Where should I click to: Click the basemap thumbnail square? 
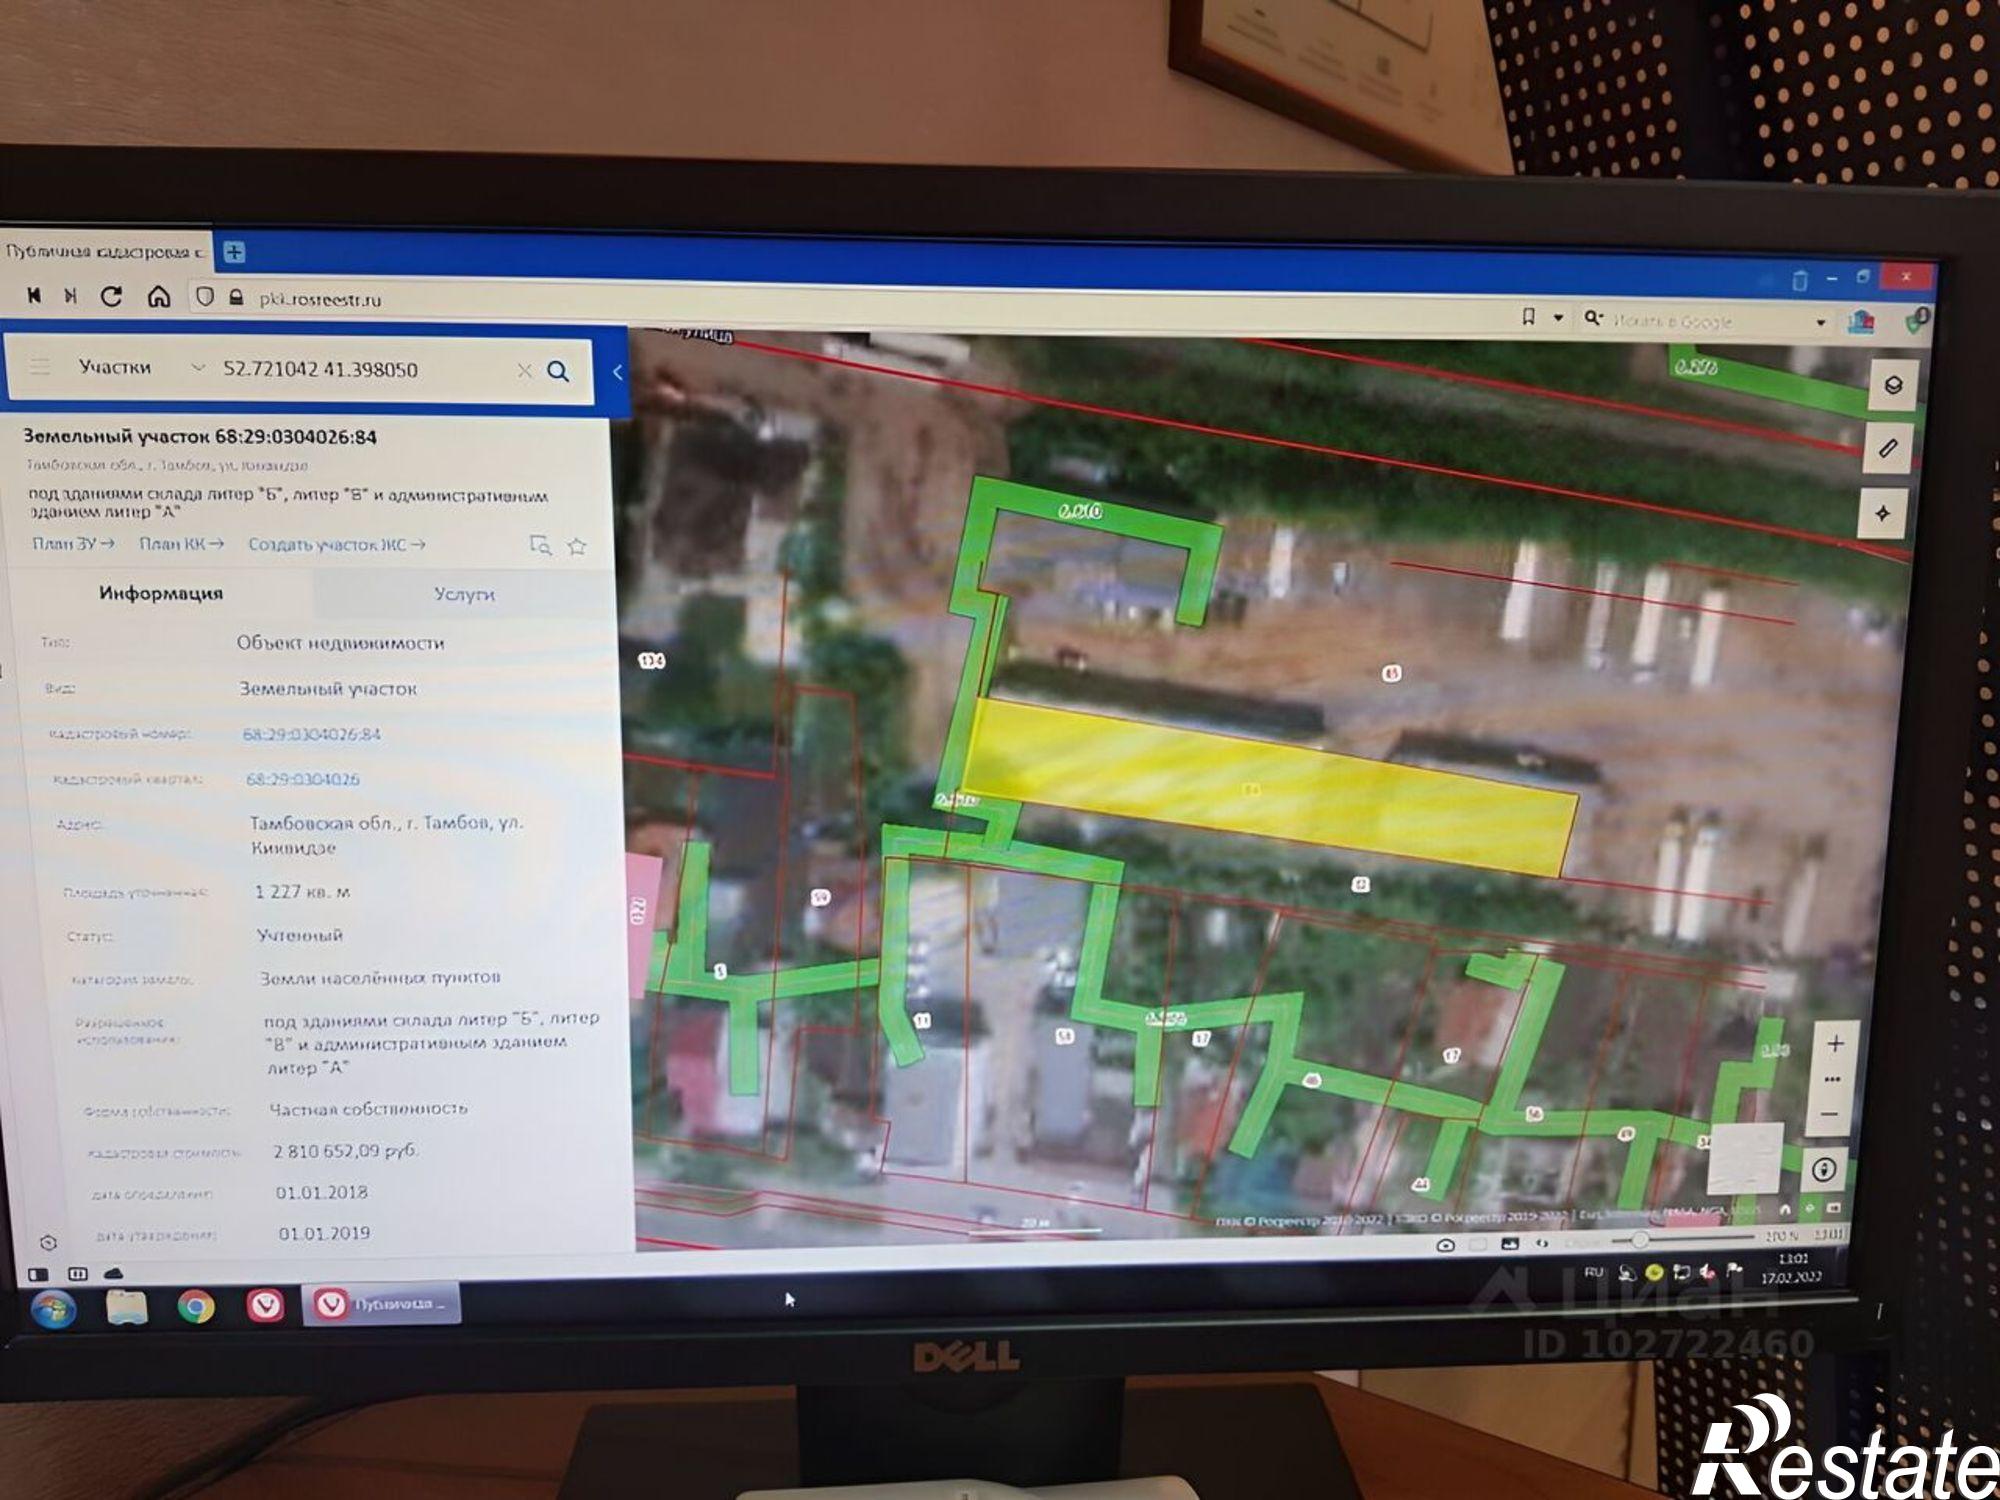[1745, 1157]
